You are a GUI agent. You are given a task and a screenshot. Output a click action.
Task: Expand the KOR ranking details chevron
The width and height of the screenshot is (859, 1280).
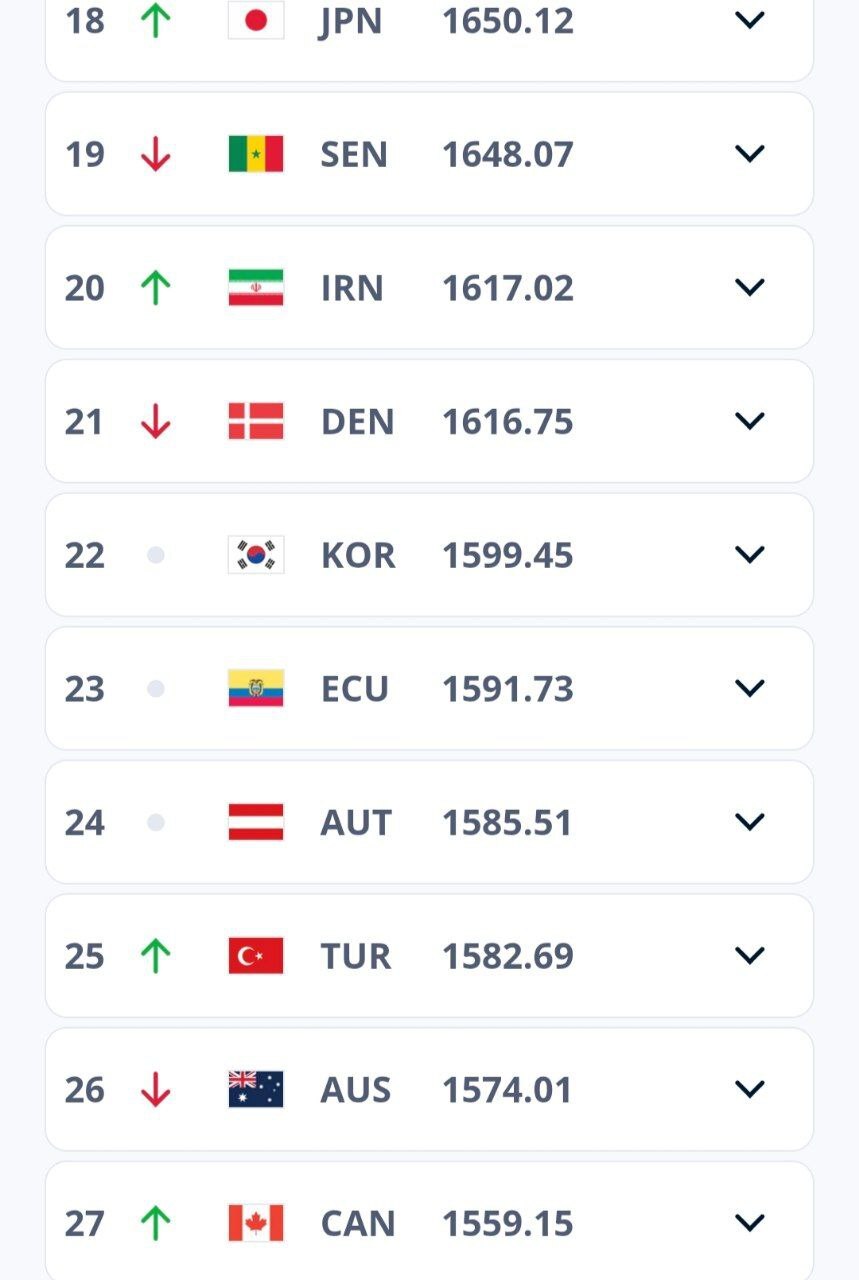pos(749,554)
